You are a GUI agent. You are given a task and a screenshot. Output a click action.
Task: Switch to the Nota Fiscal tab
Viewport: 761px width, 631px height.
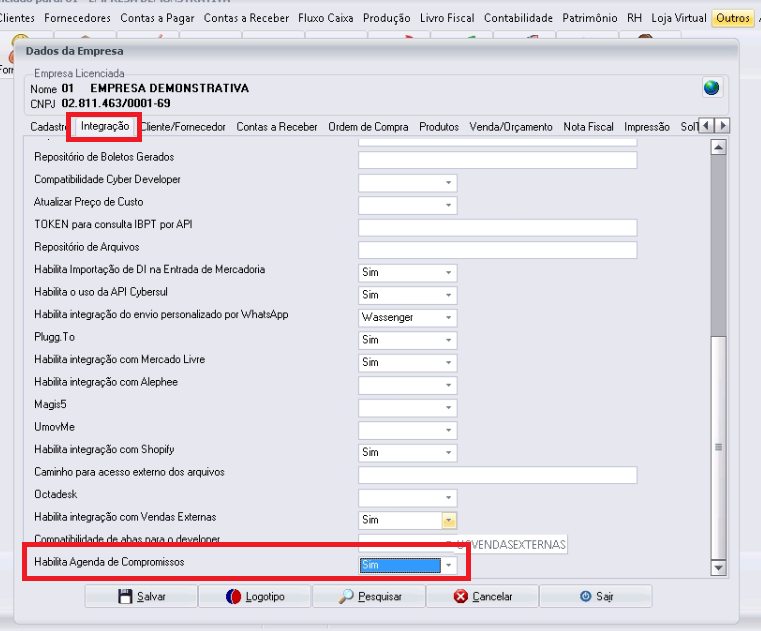pos(588,127)
